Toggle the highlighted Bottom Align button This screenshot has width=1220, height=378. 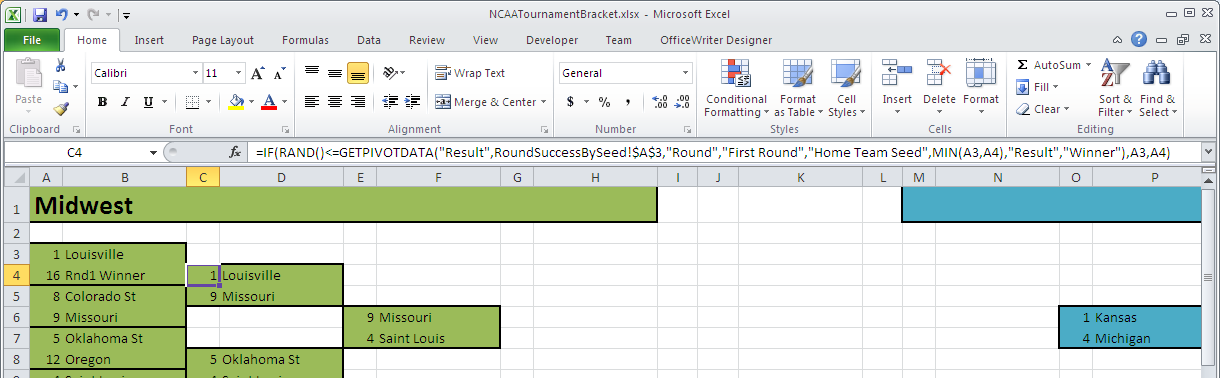(357, 73)
